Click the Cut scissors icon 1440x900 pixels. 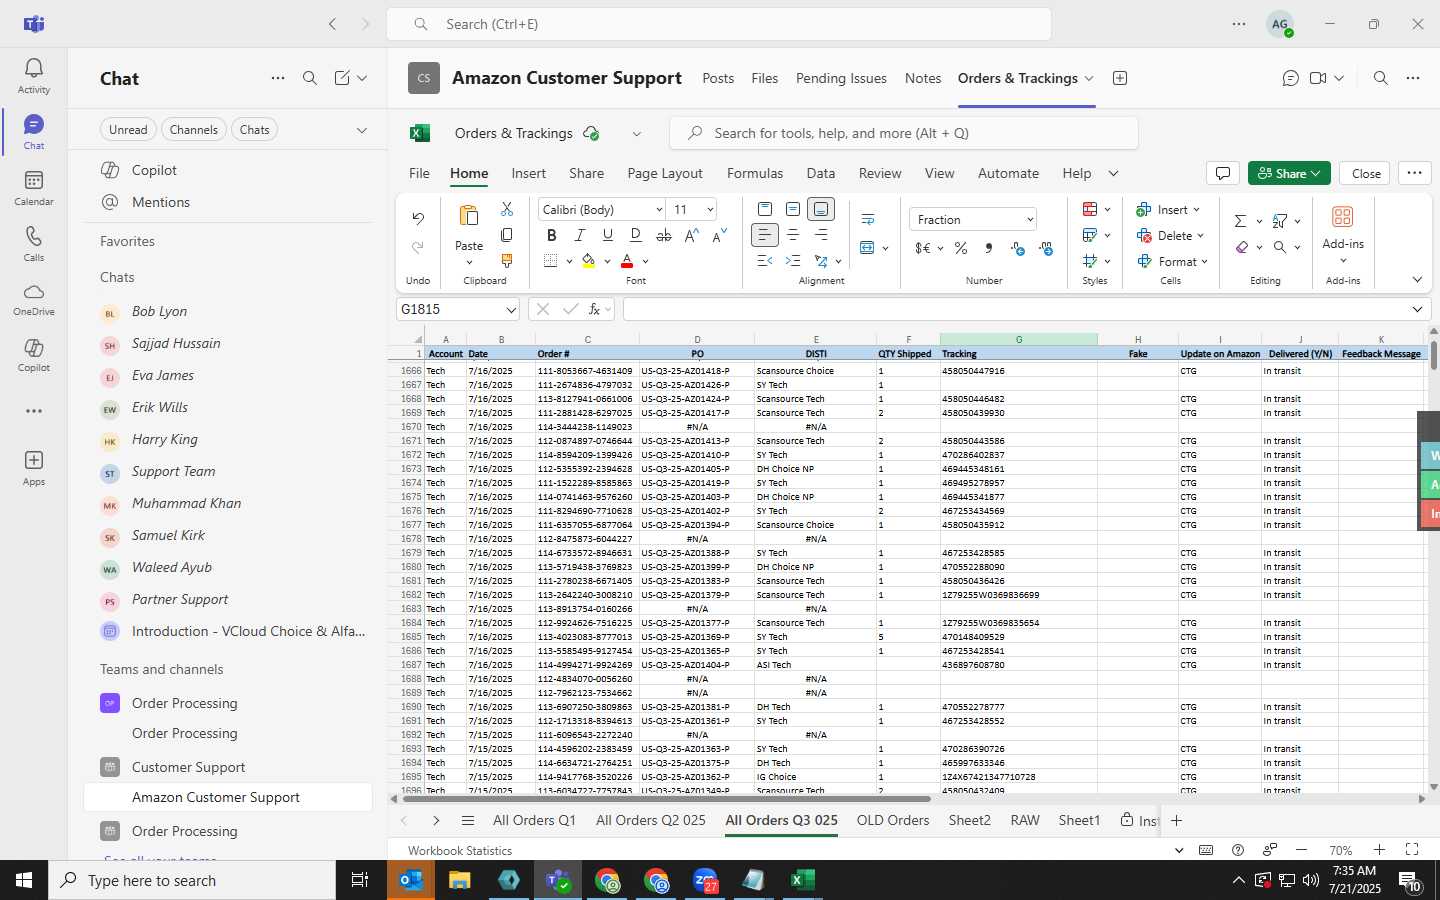click(507, 209)
